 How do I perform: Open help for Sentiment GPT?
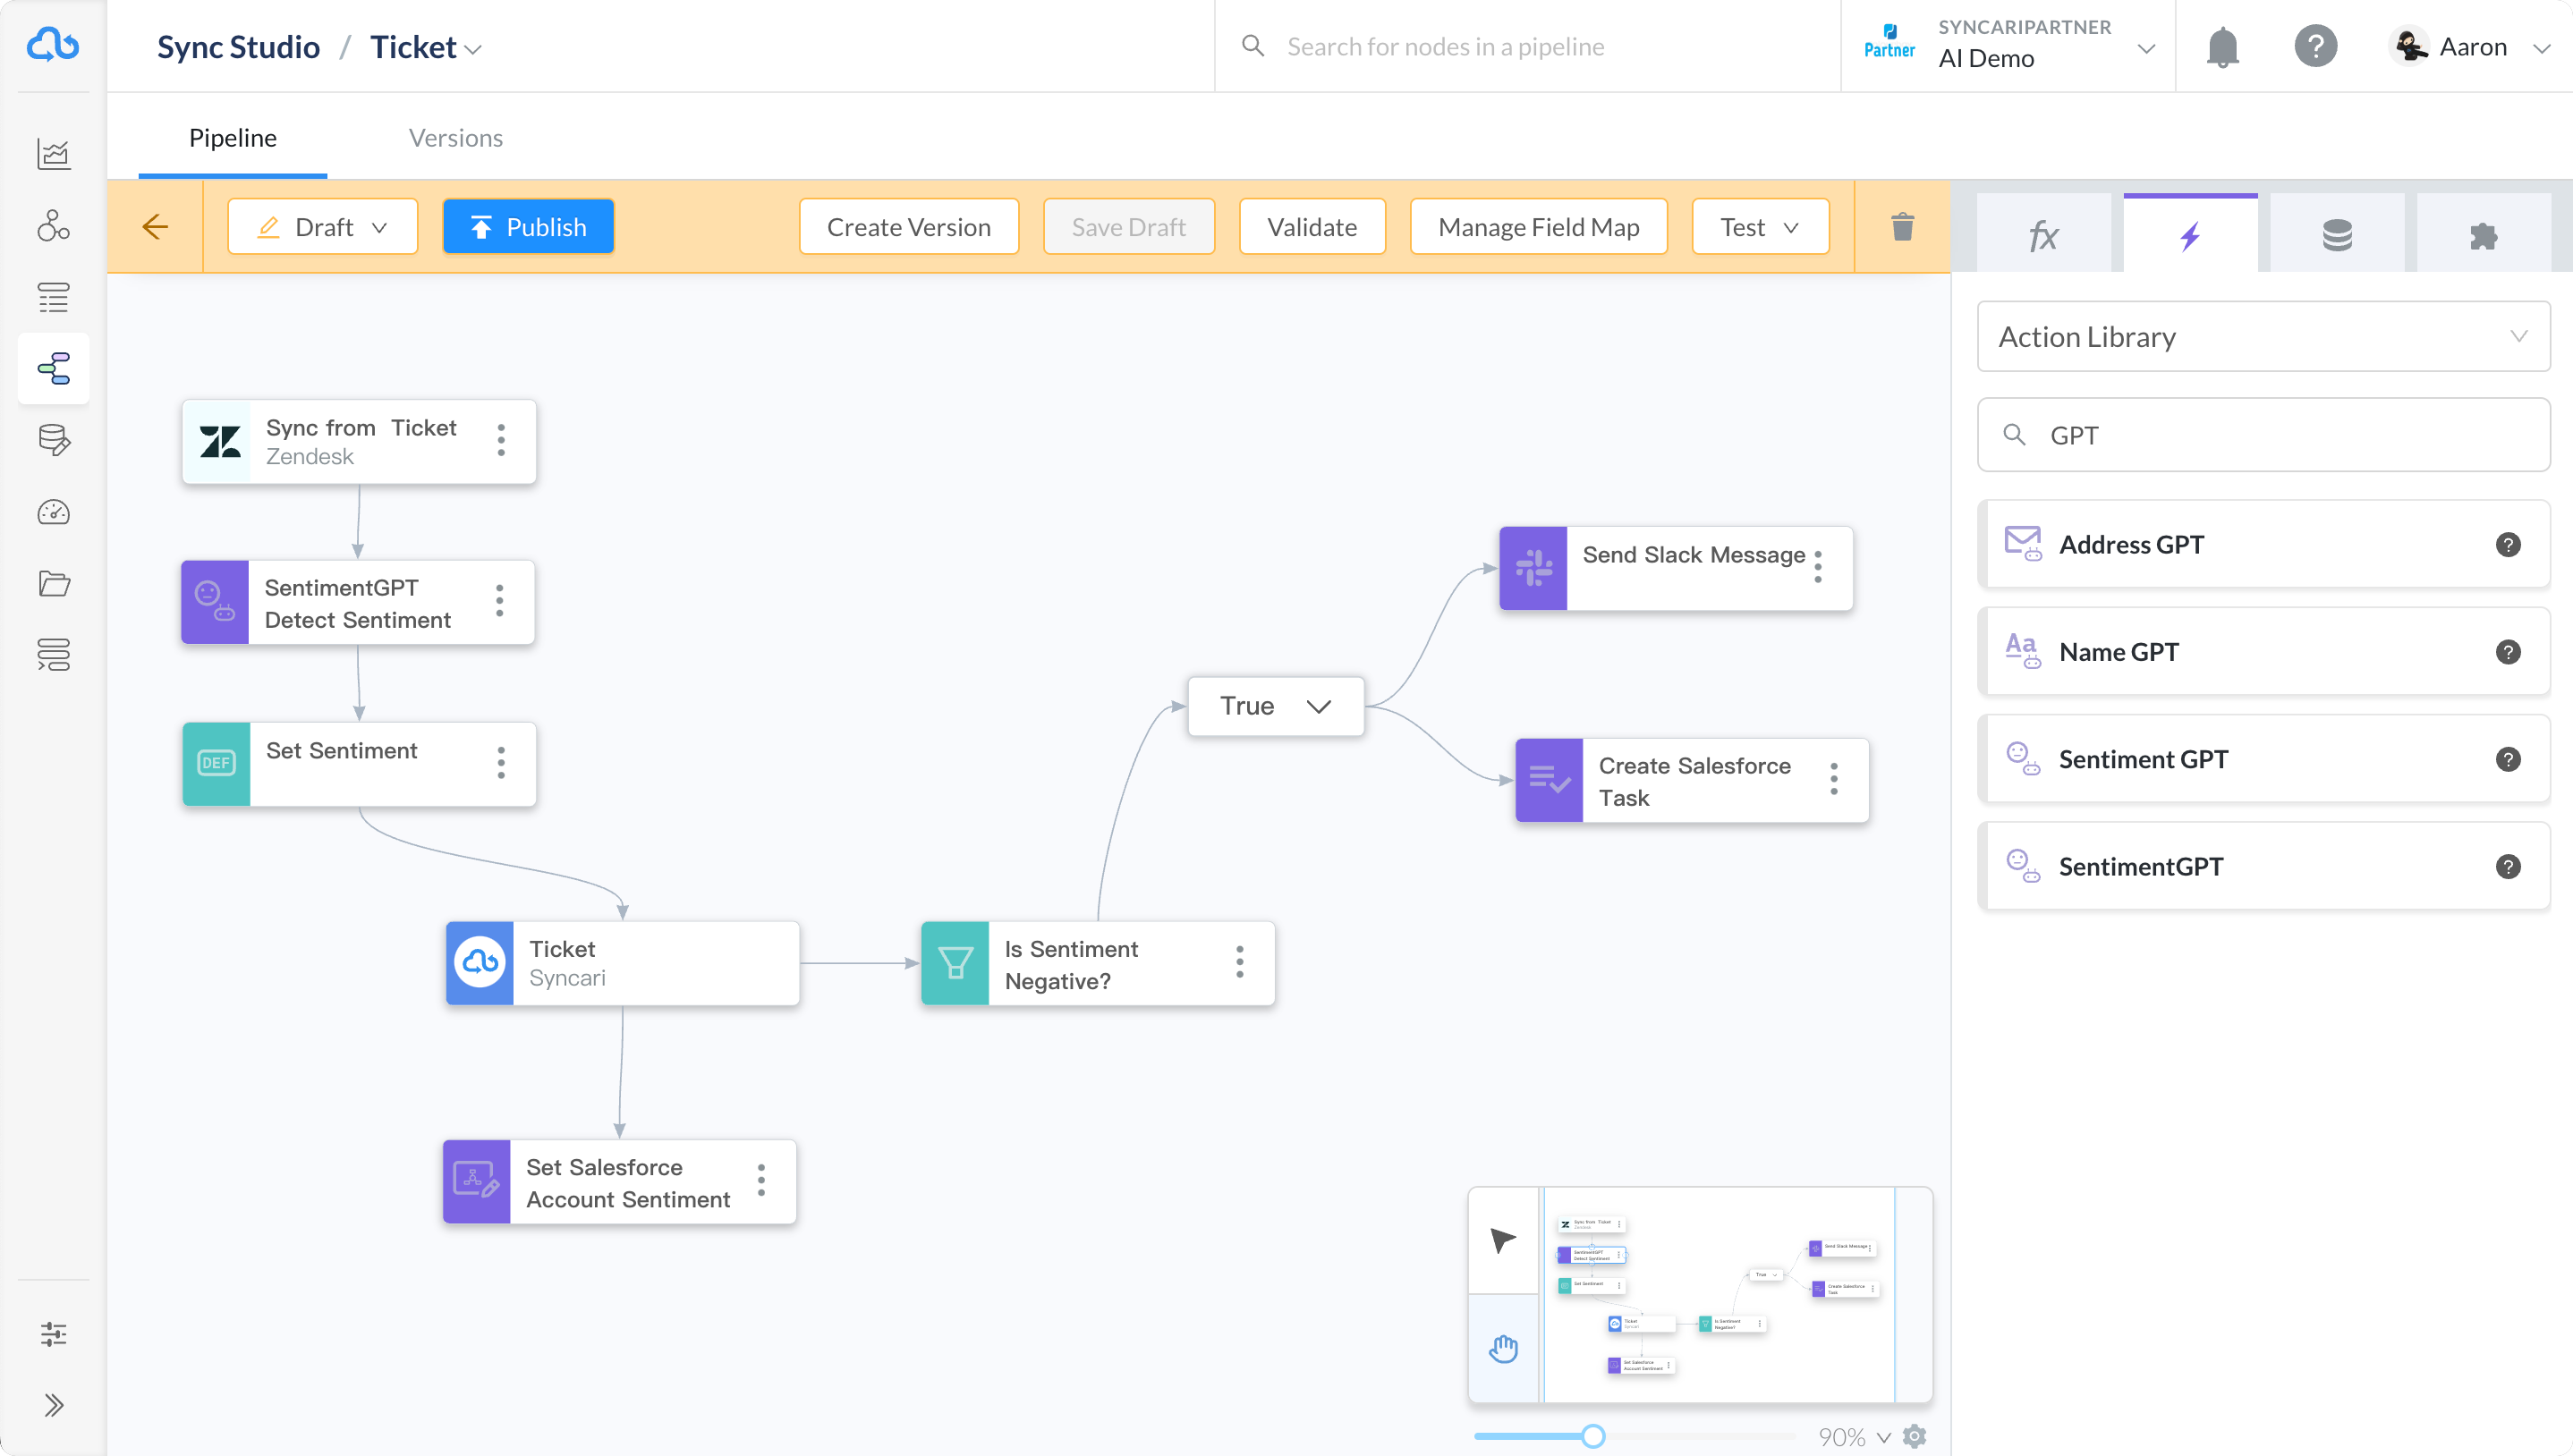click(x=2508, y=759)
